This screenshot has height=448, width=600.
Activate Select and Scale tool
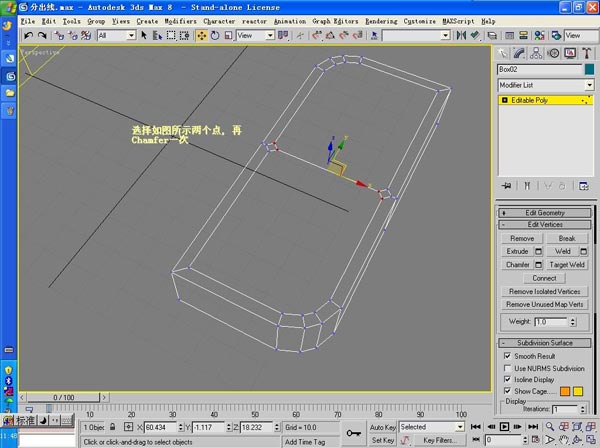click(228, 36)
